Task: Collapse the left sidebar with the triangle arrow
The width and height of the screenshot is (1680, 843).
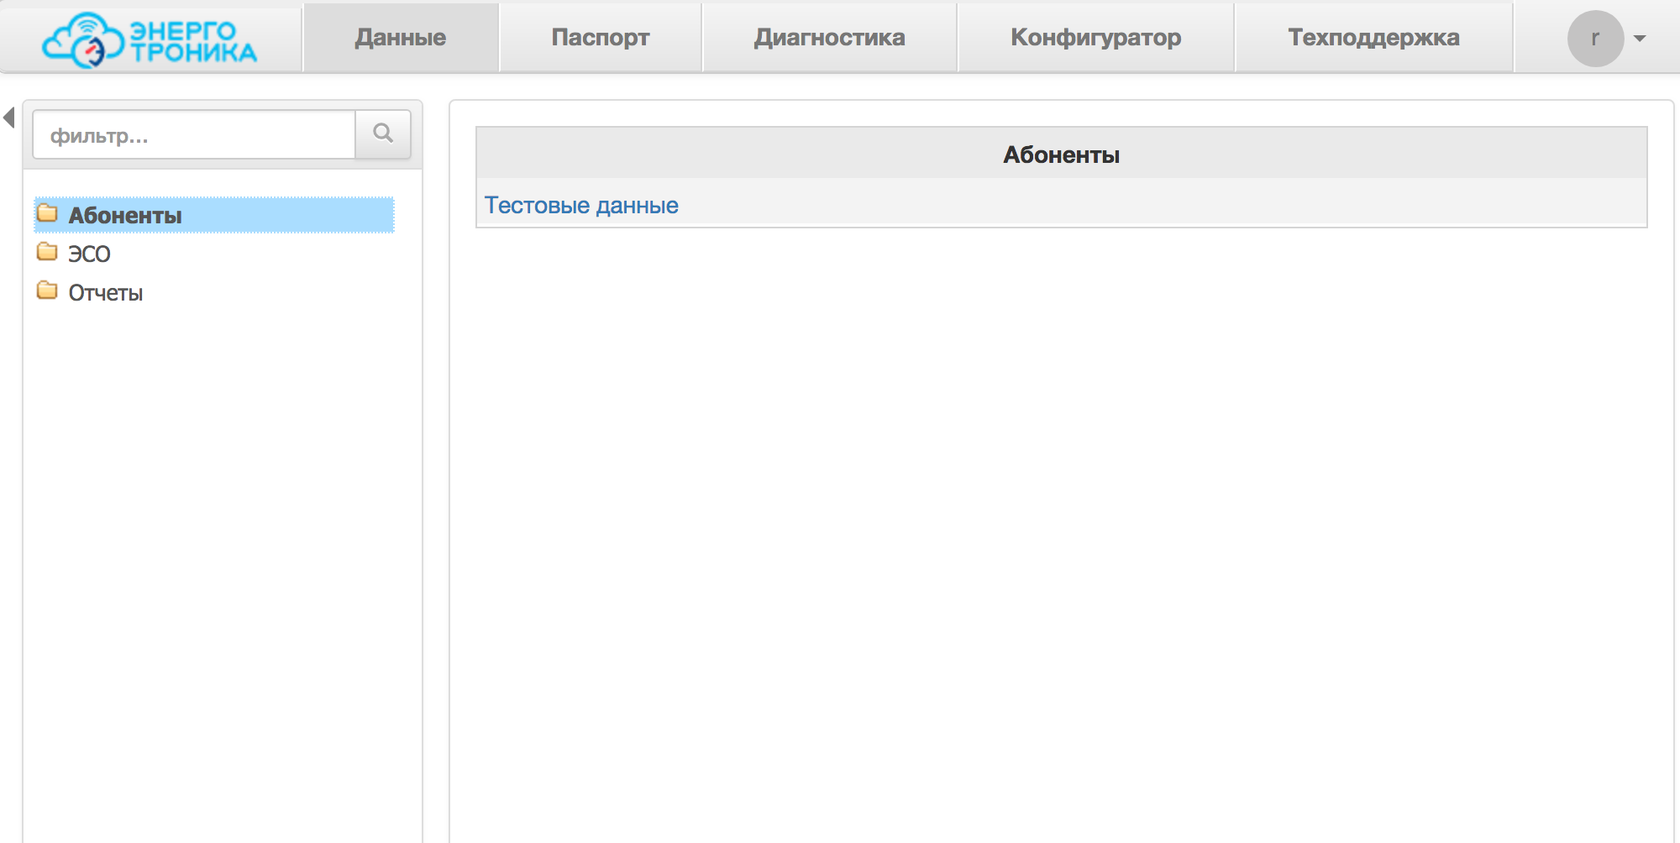Action: pyautogui.click(x=9, y=118)
